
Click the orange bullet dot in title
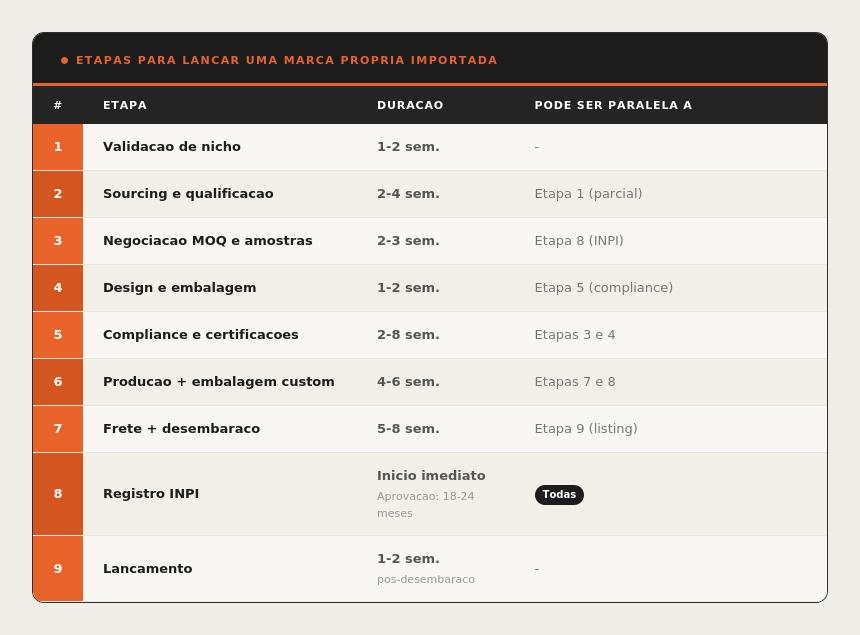point(65,60)
